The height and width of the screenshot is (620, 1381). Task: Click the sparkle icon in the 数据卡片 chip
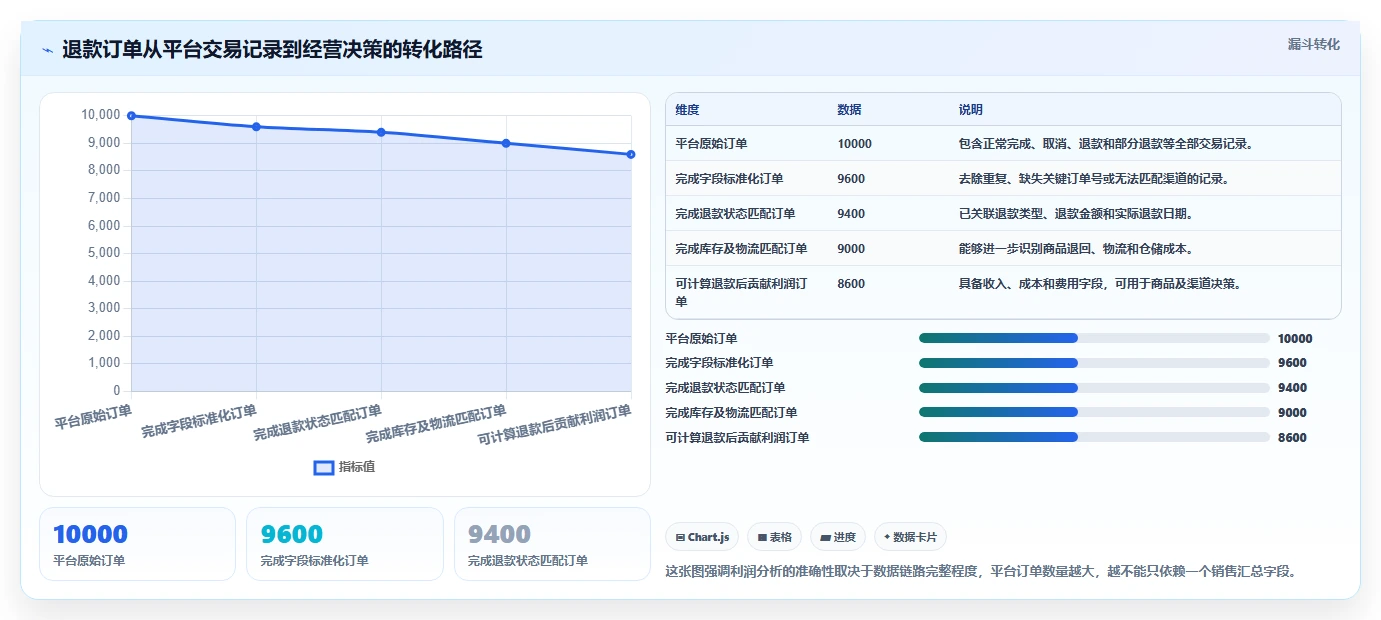pyautogui.click(x=887, y=537)
